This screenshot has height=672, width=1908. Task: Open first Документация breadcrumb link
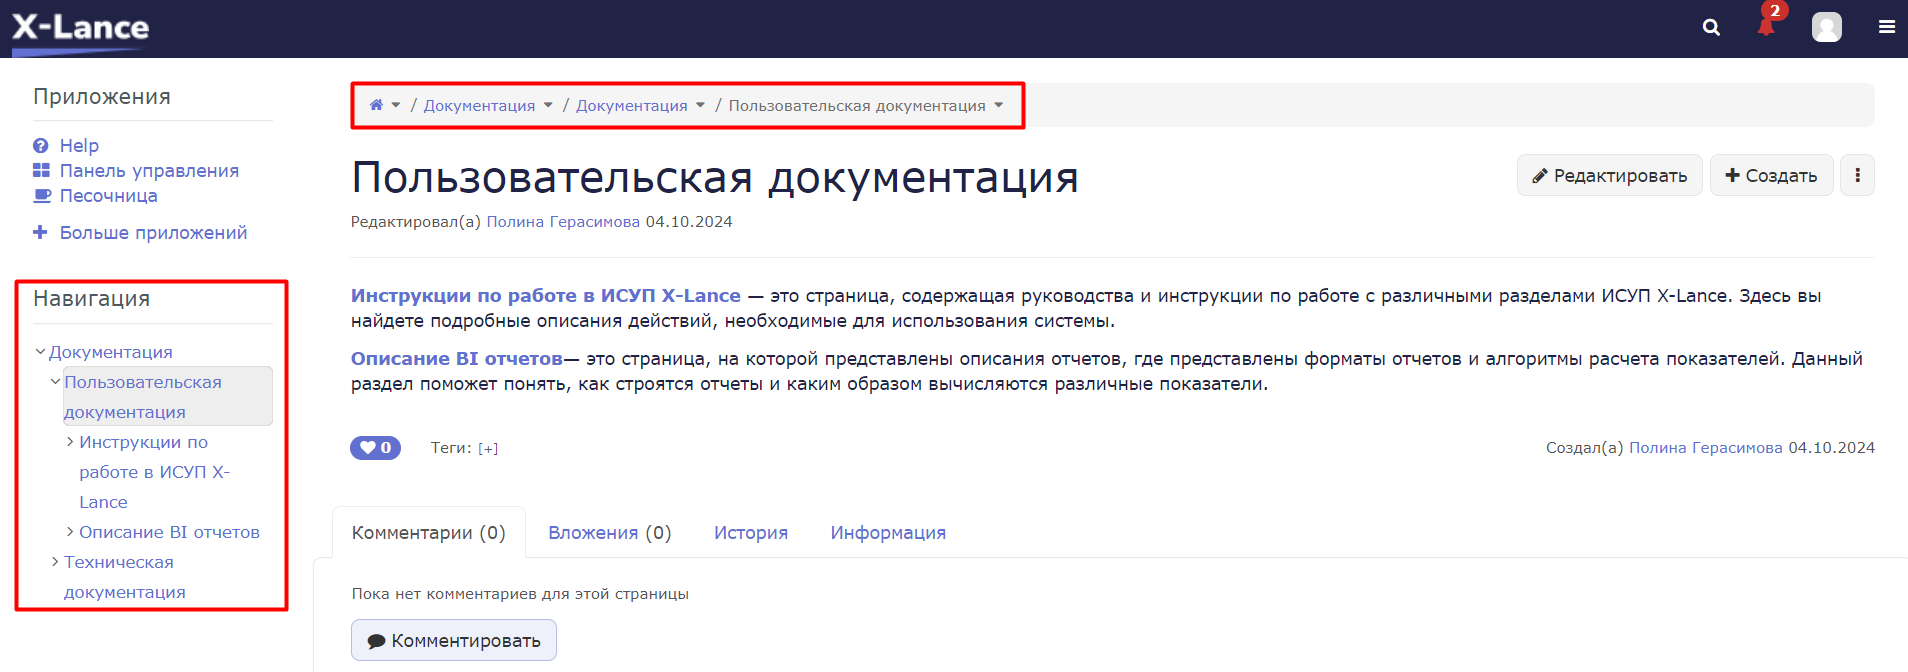click(x=479, y=105)
